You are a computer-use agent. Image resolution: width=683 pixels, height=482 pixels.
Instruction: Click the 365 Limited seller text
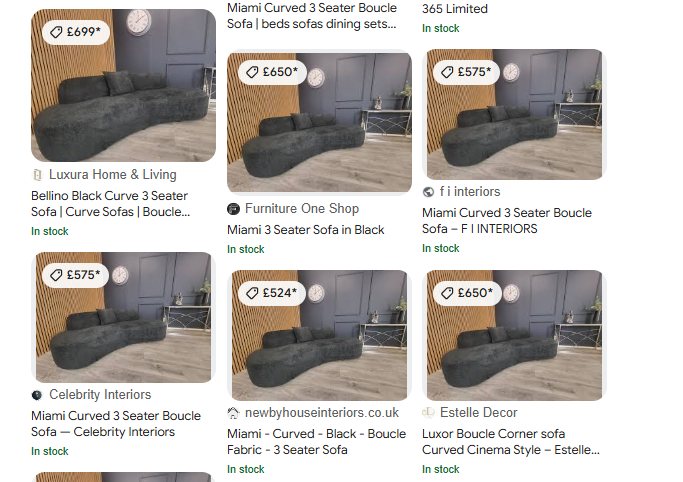point(455,9)
